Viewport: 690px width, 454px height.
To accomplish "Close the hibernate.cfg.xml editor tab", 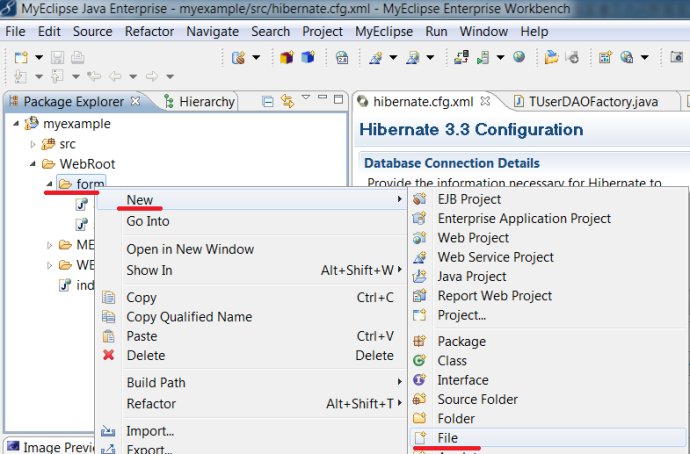I will pyautogui.click(x=485, y=101).
